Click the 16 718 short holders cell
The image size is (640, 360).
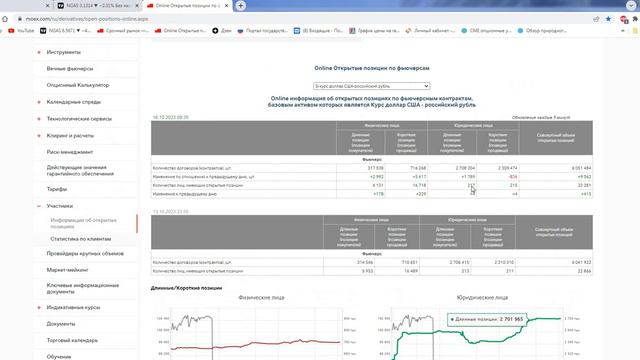419,185
